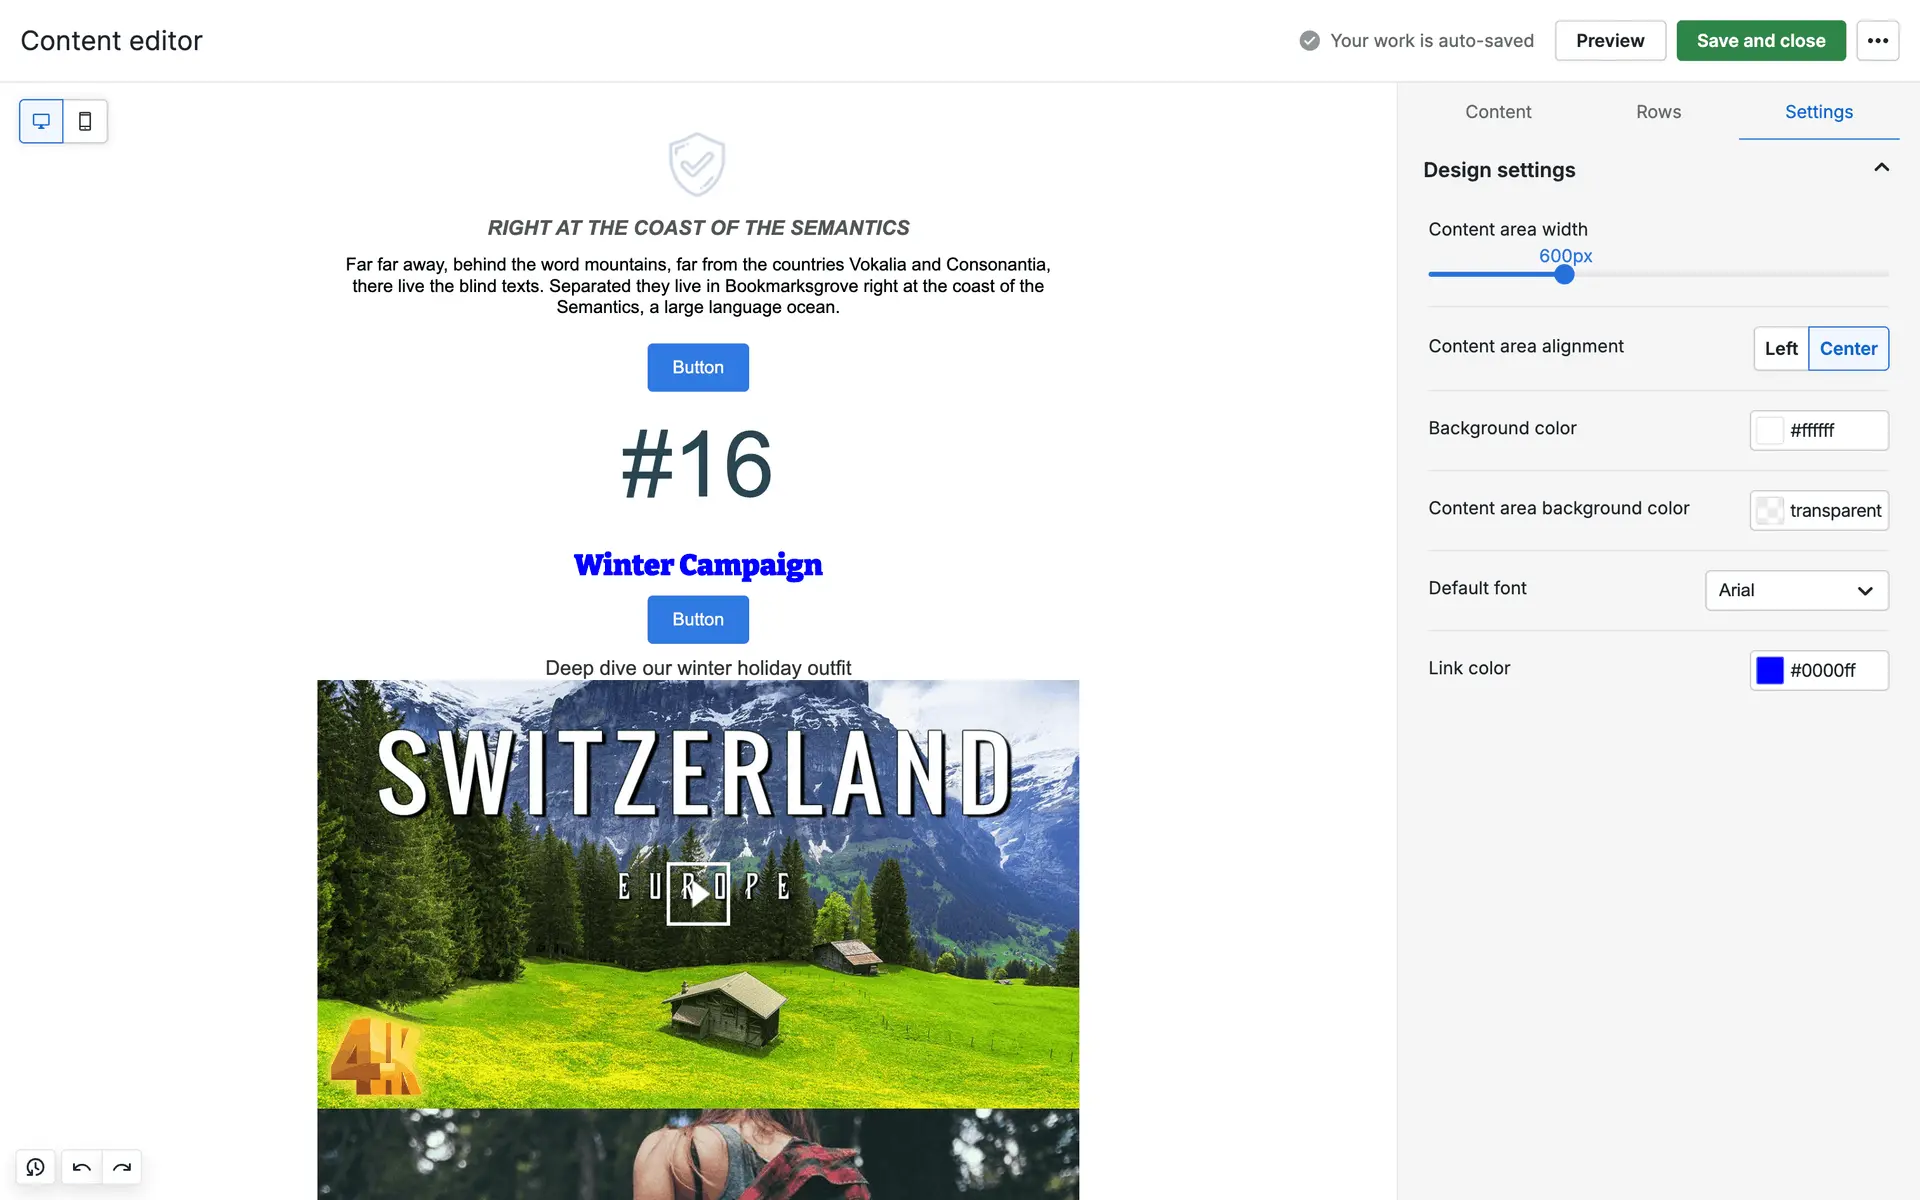Open the three-dots more options menu
The width and height of the screenshot is (1920, 1200).
pyautogui.click(x=1877, y=41)
